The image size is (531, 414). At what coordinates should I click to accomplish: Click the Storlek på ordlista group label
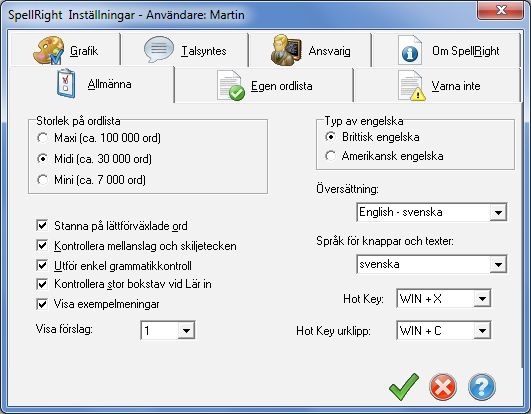pos(78,121)
